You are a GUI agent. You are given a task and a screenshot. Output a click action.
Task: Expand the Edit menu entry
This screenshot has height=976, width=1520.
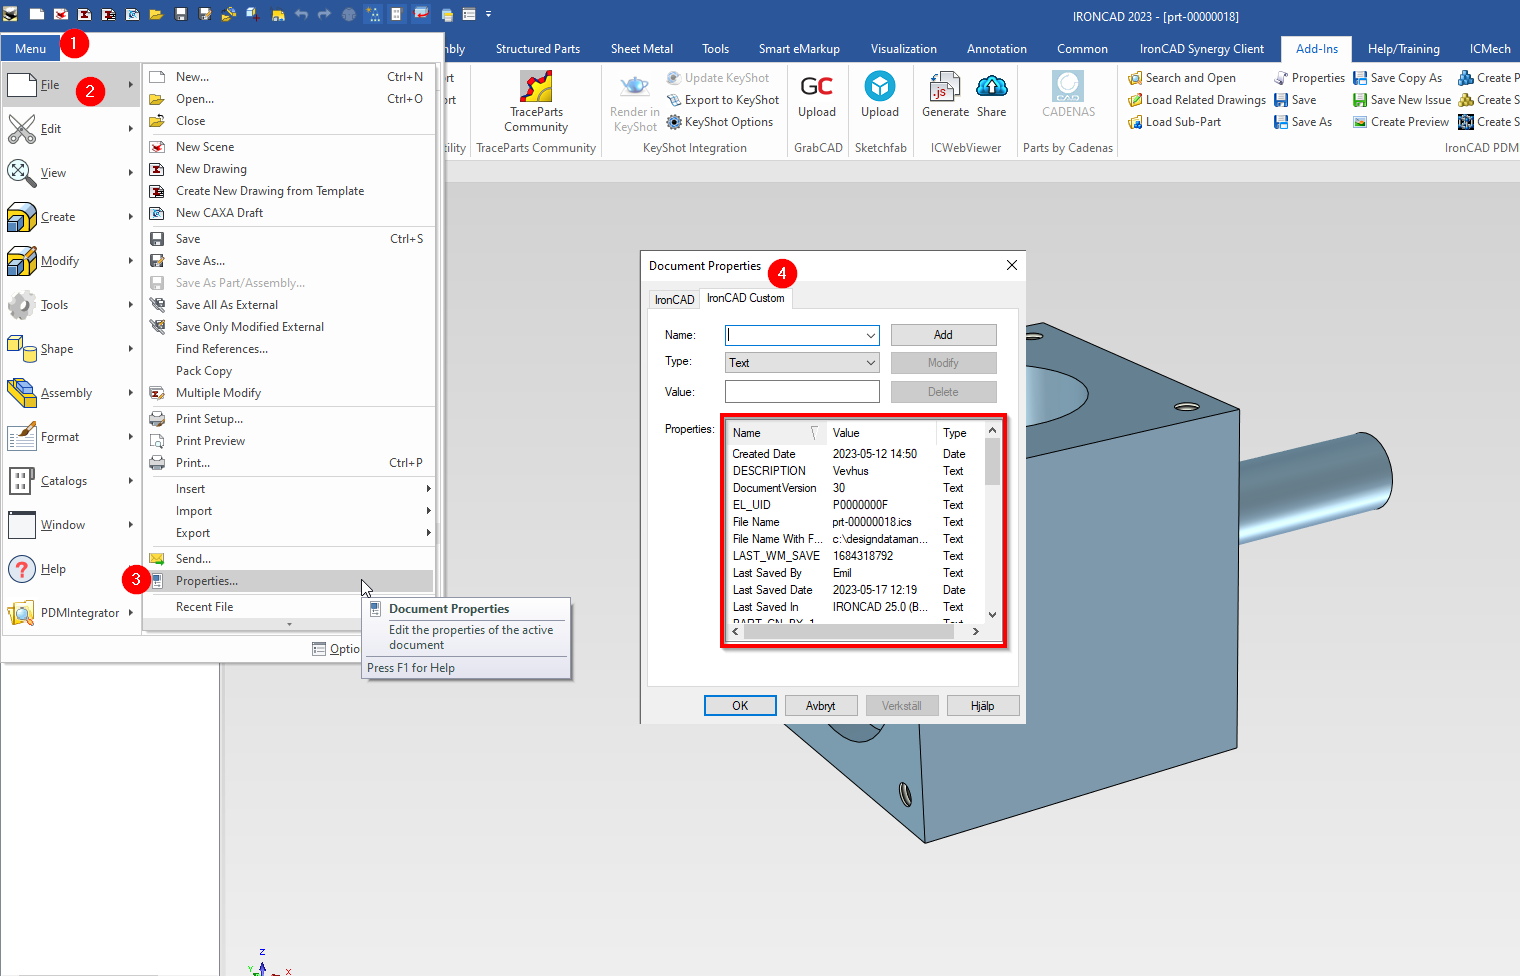[x=70, y=129]
